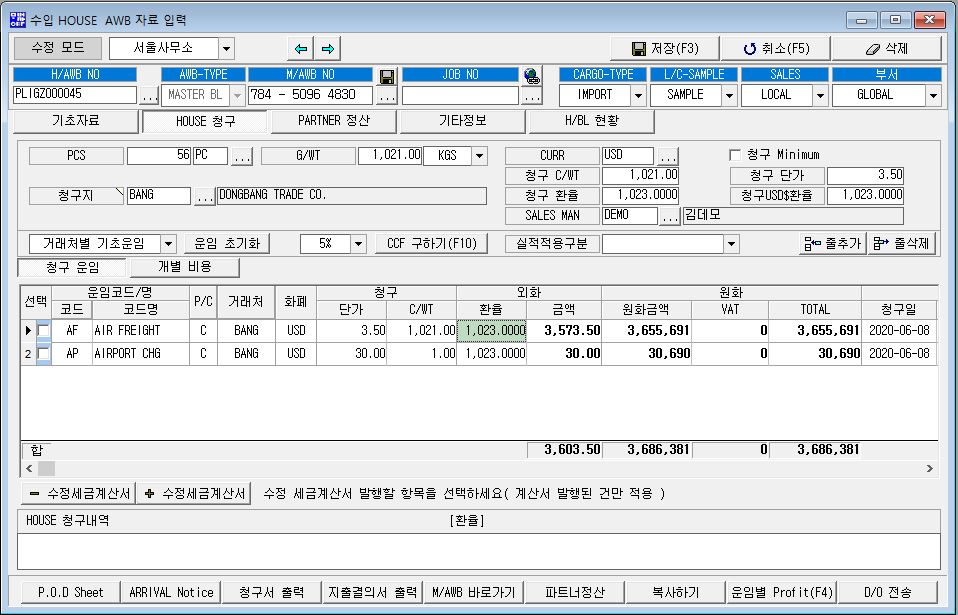
Task: Open the 서울사무소 office dropdown
Action: [x=226, y=48]
